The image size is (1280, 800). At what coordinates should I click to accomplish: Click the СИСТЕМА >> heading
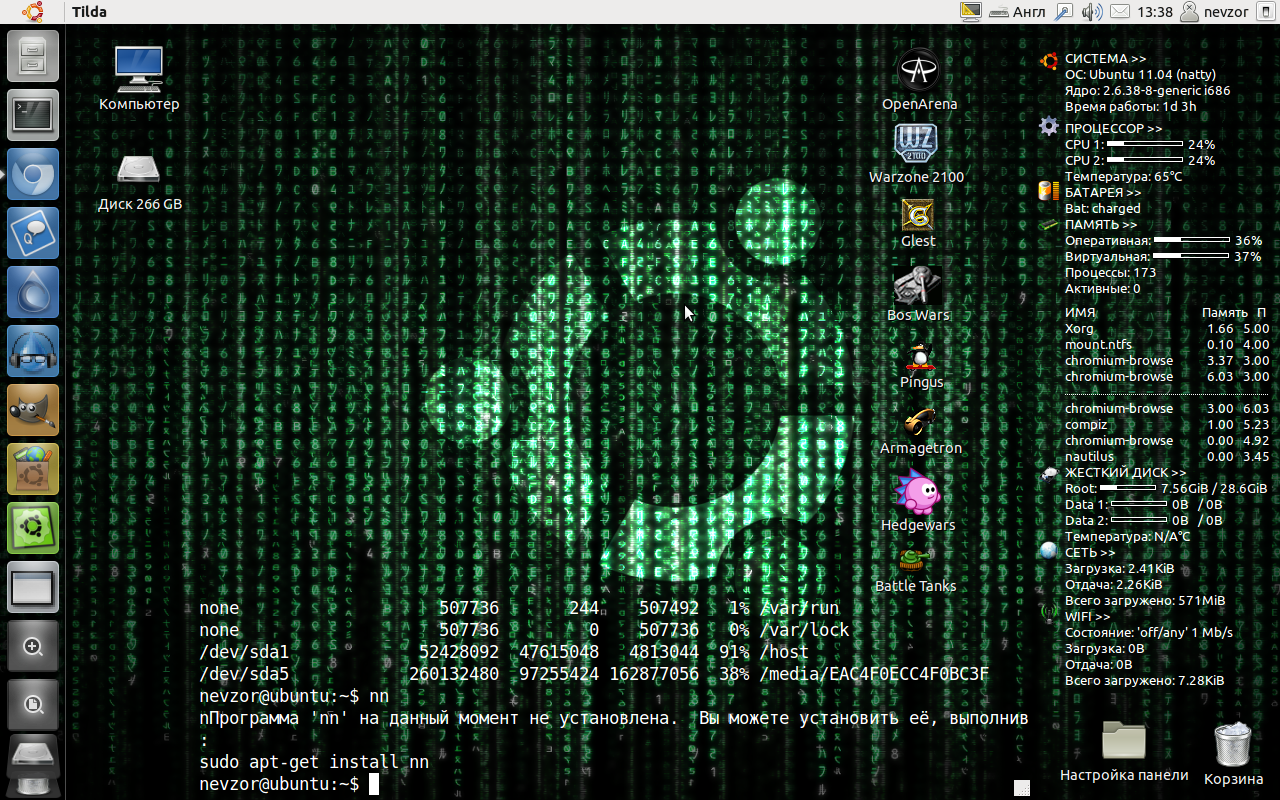[x=1105, y=59]
